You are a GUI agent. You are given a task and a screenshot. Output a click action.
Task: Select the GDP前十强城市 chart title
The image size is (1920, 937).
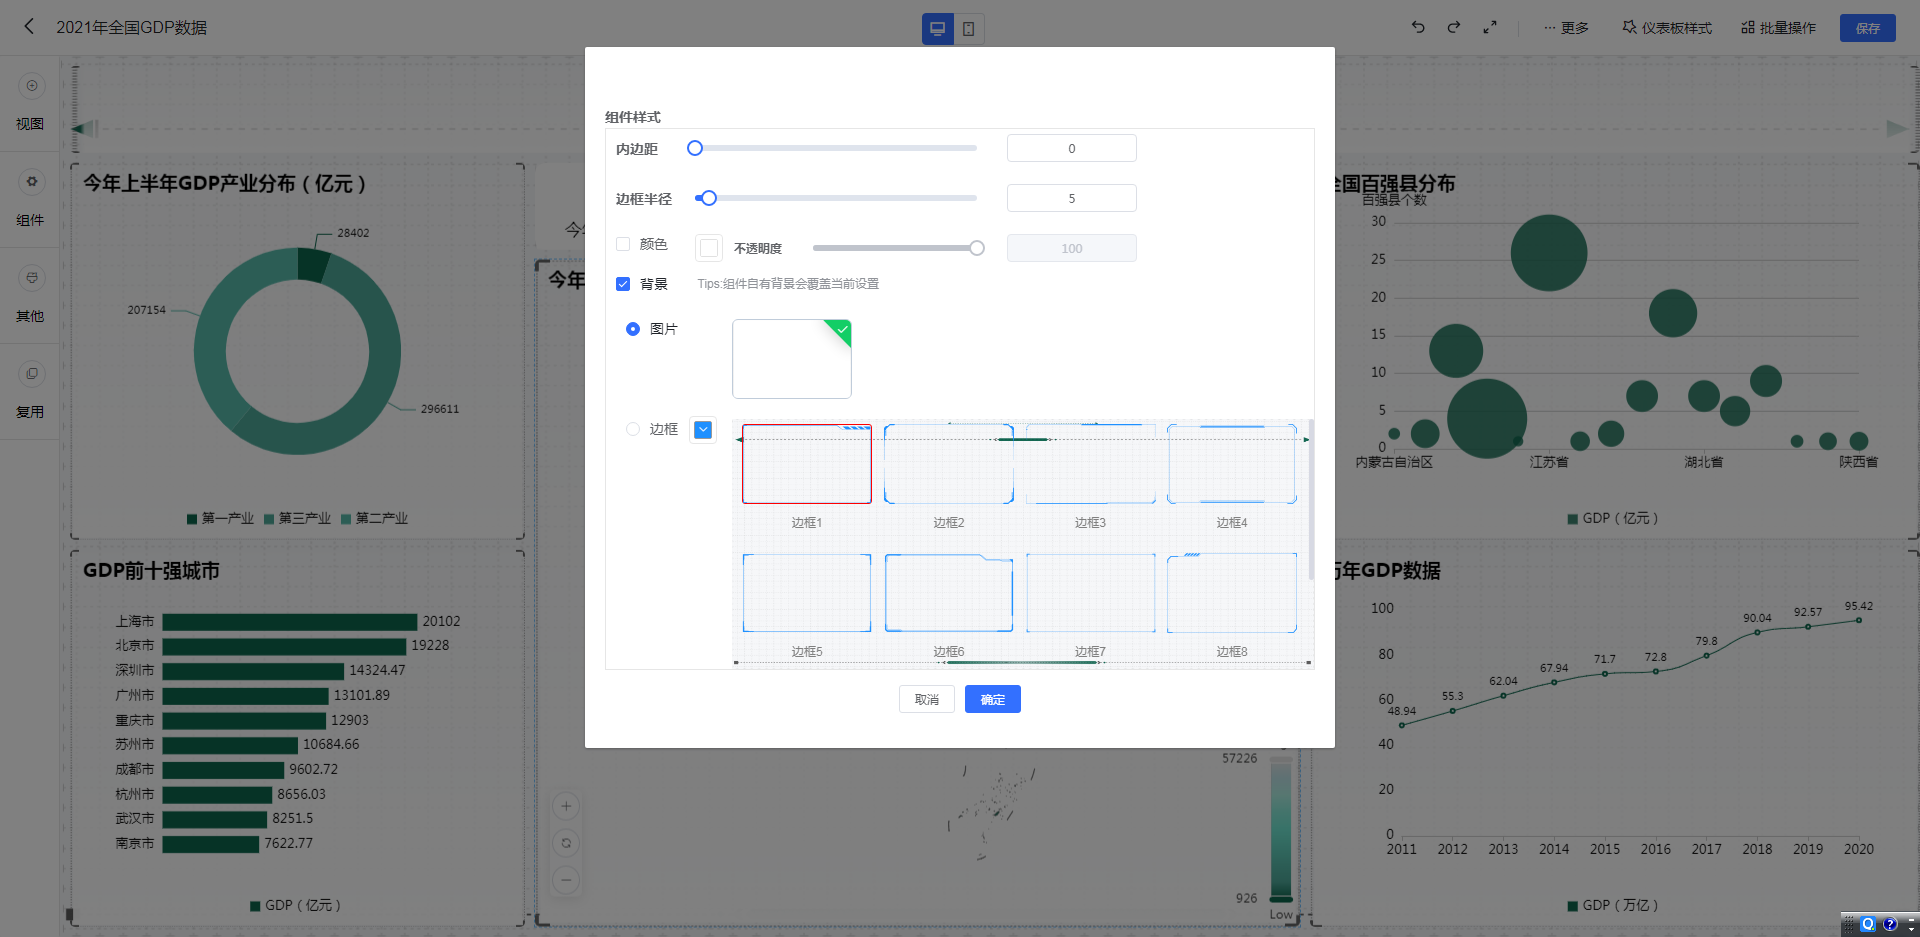(x=151, y=571)
